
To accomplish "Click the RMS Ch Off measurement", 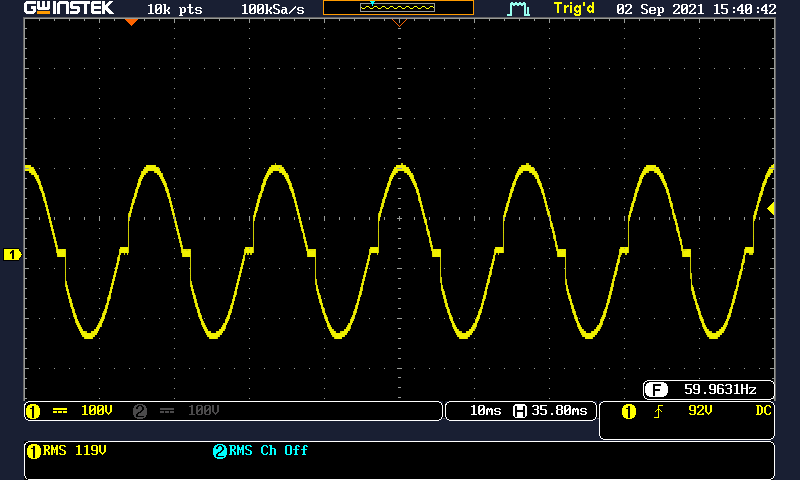I will (x=268, y=450).
